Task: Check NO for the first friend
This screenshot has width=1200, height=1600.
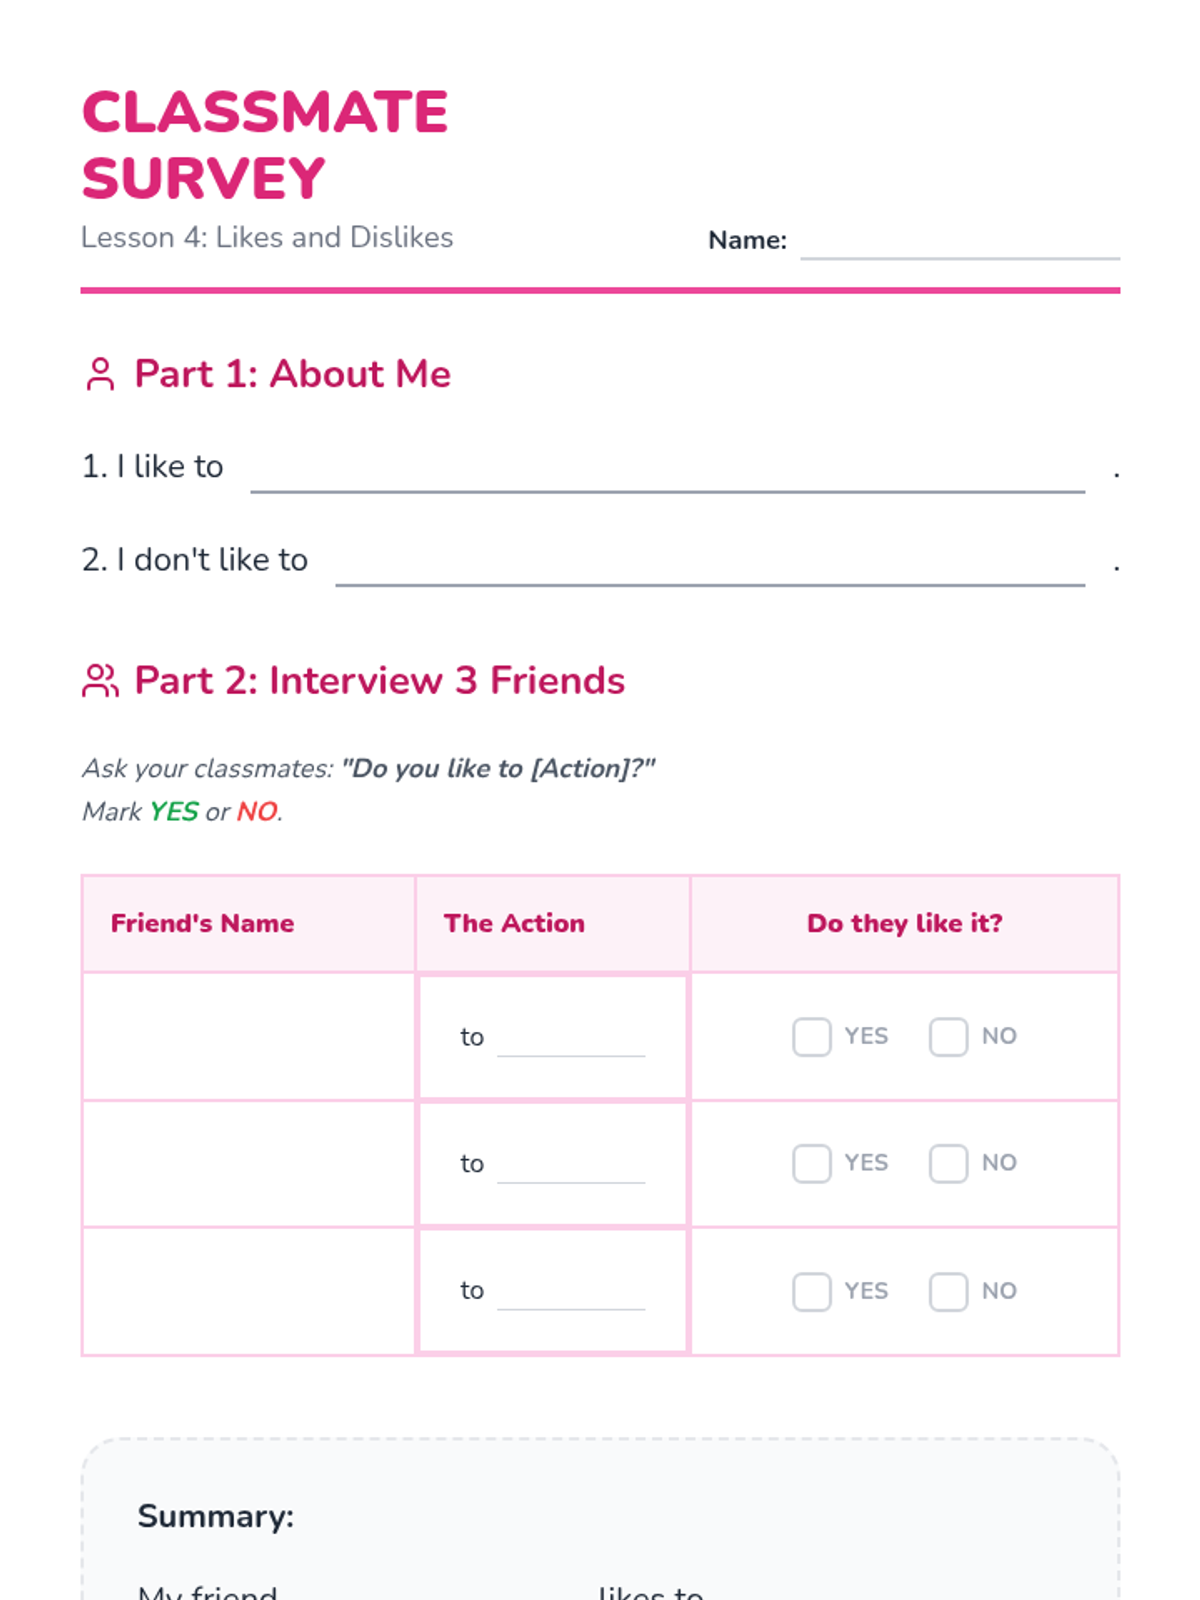Action: pyautogui.click(x=948, y=1037)
